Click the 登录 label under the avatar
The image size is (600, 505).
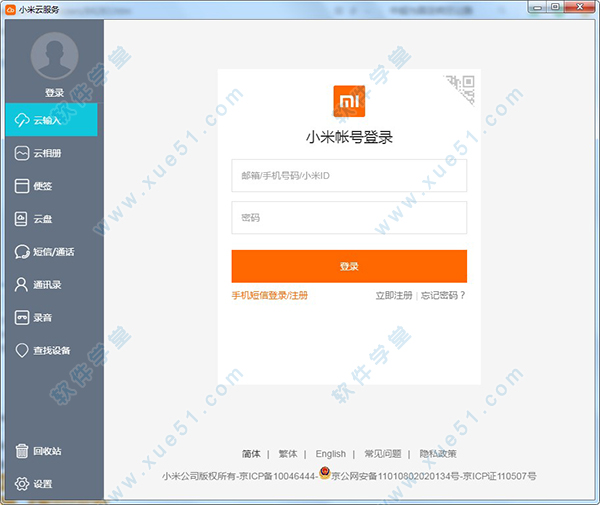(x=54, y=93)
